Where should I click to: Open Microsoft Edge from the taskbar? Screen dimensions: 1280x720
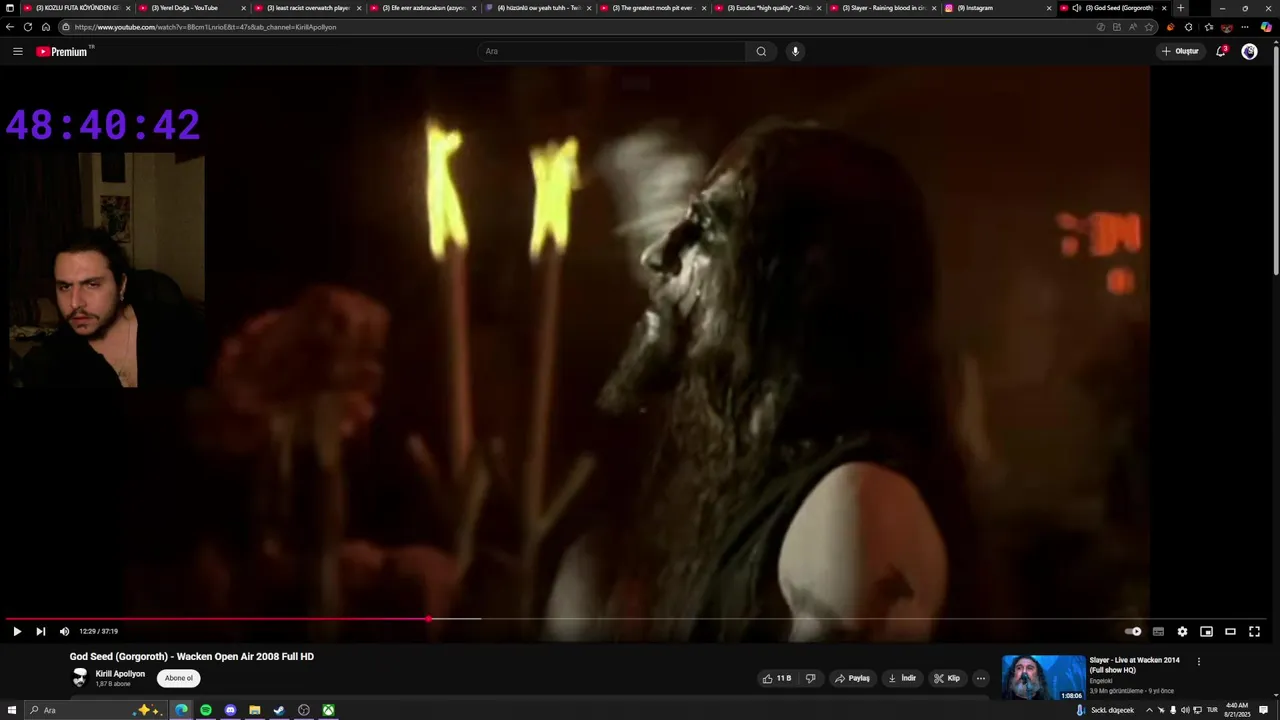[181, 710]
